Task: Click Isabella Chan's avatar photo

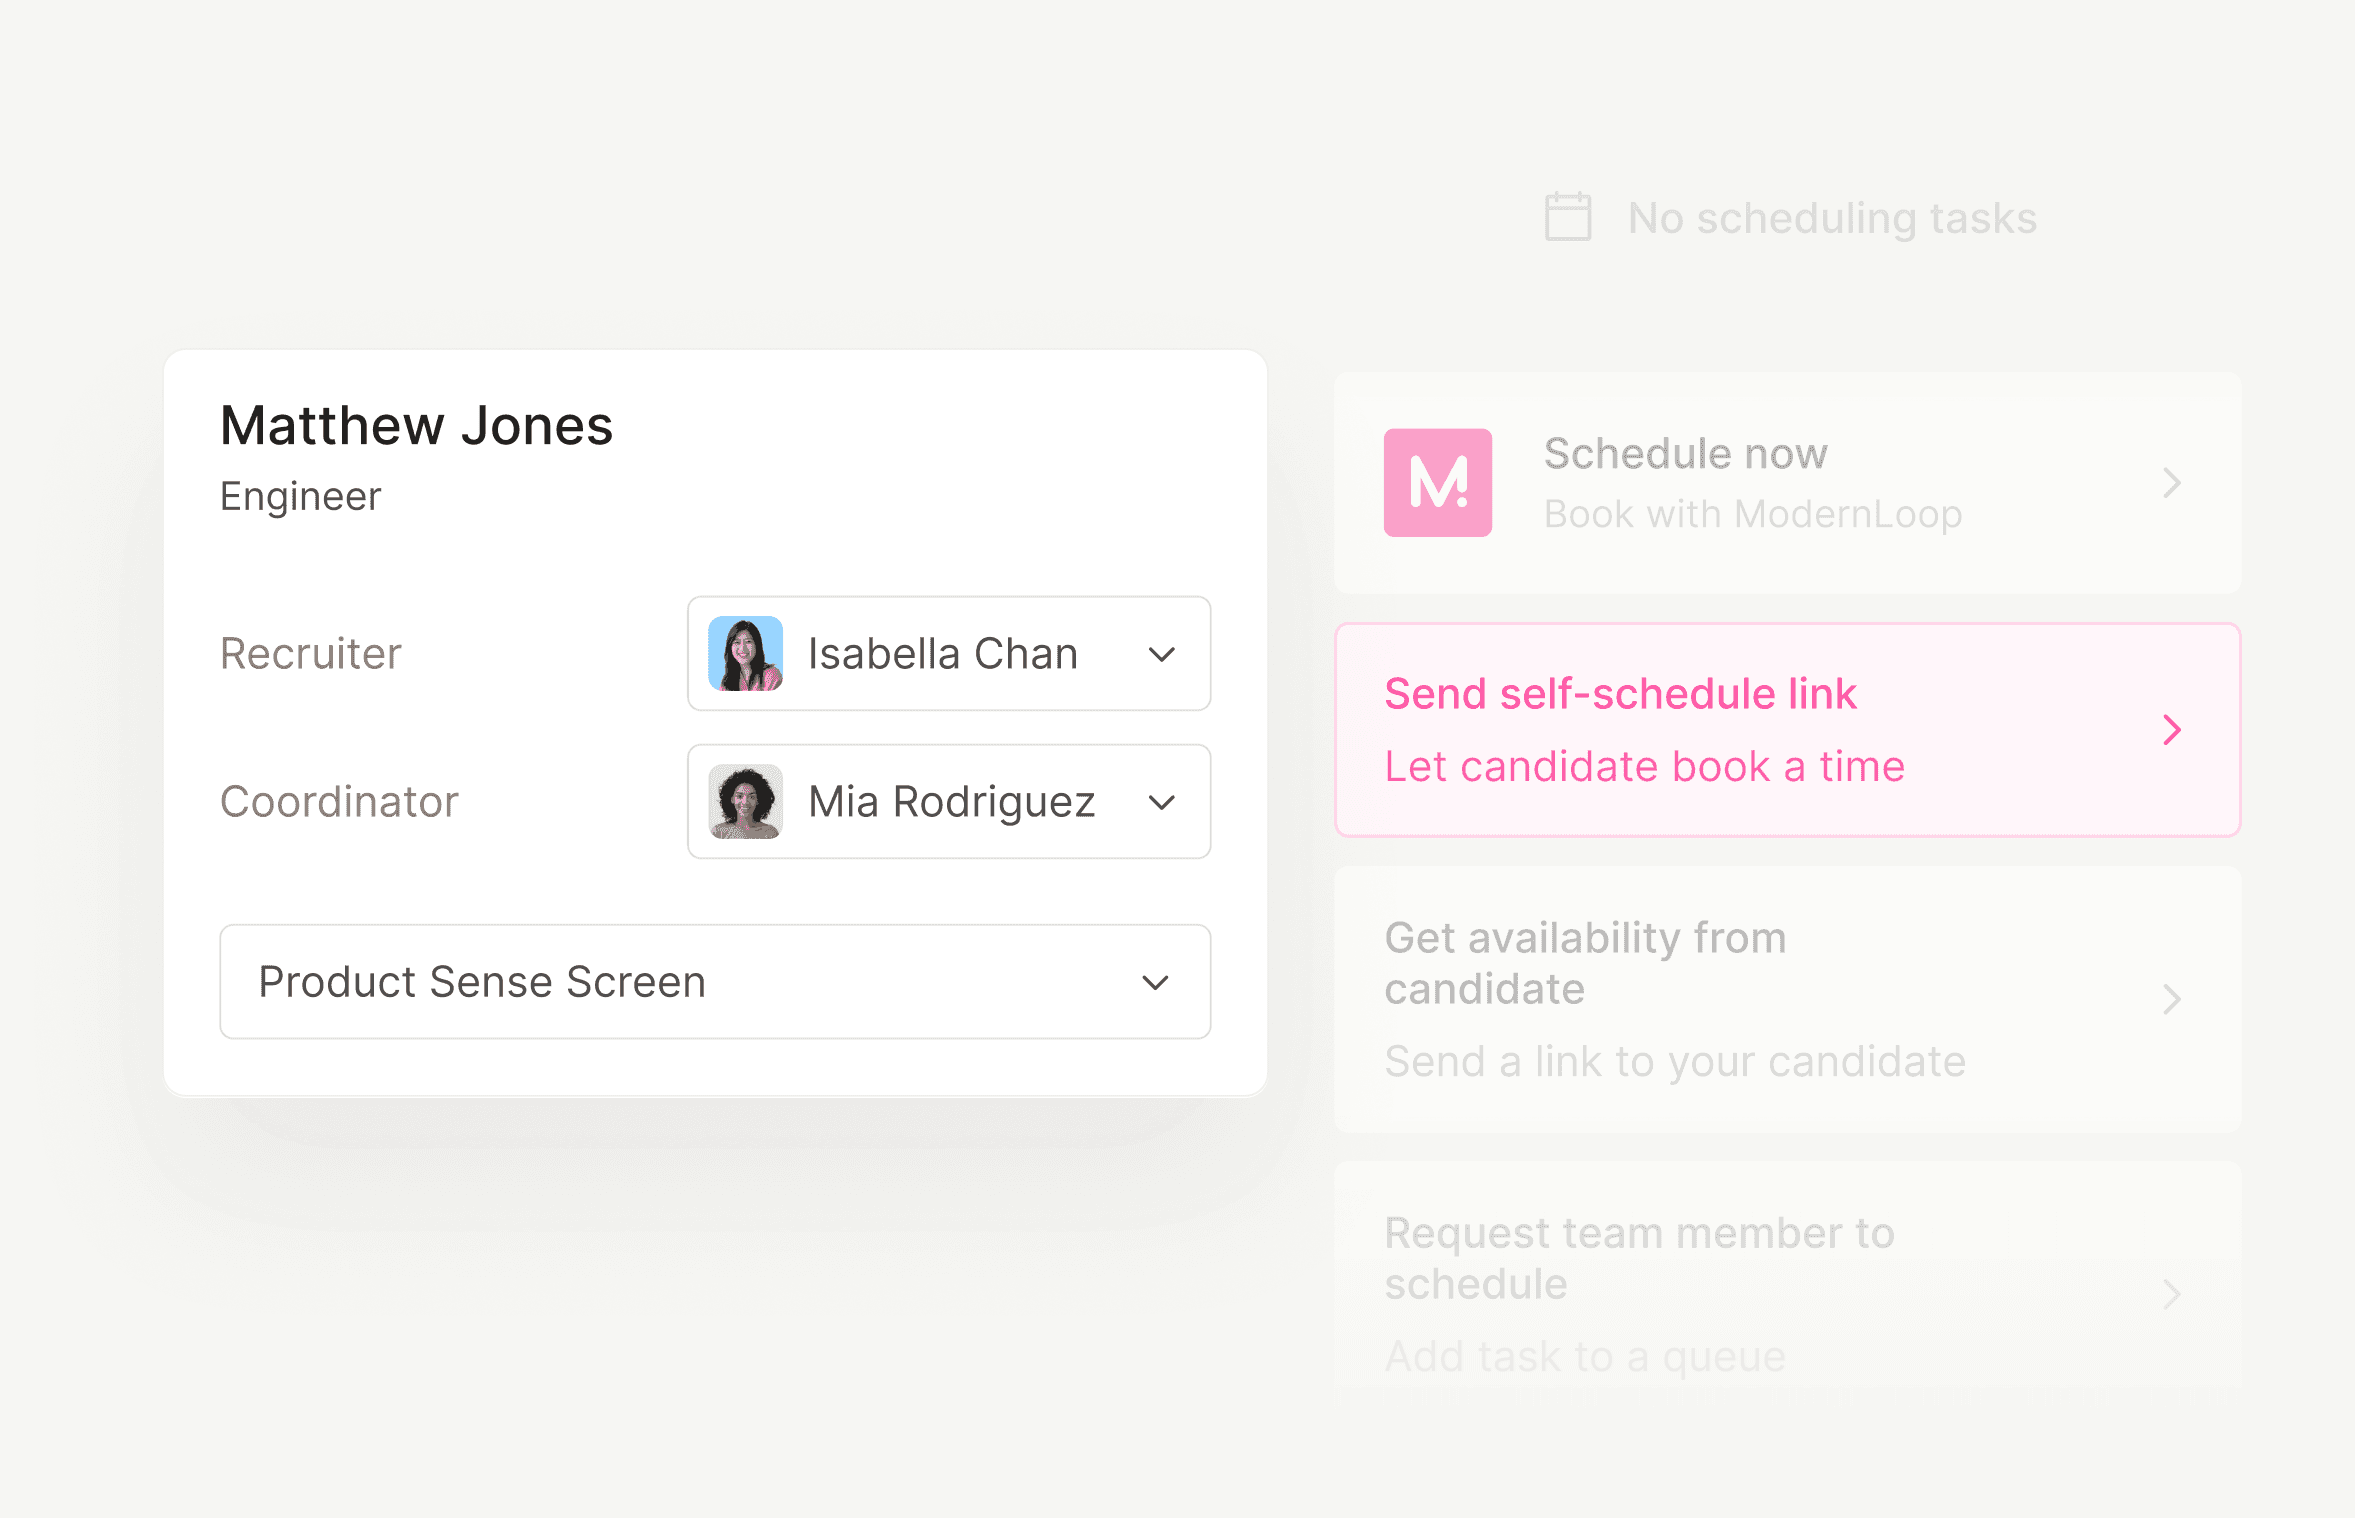Action: (745, 654)
